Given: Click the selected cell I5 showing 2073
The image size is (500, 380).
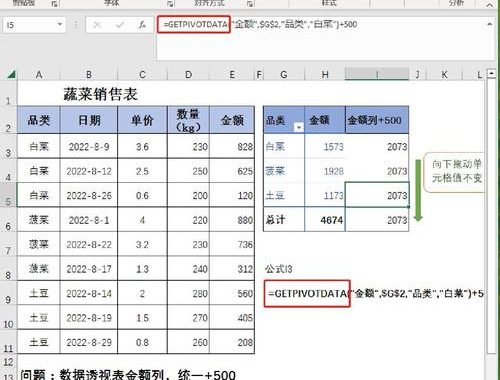Looking at the screenshot, I should pos(377,195).
